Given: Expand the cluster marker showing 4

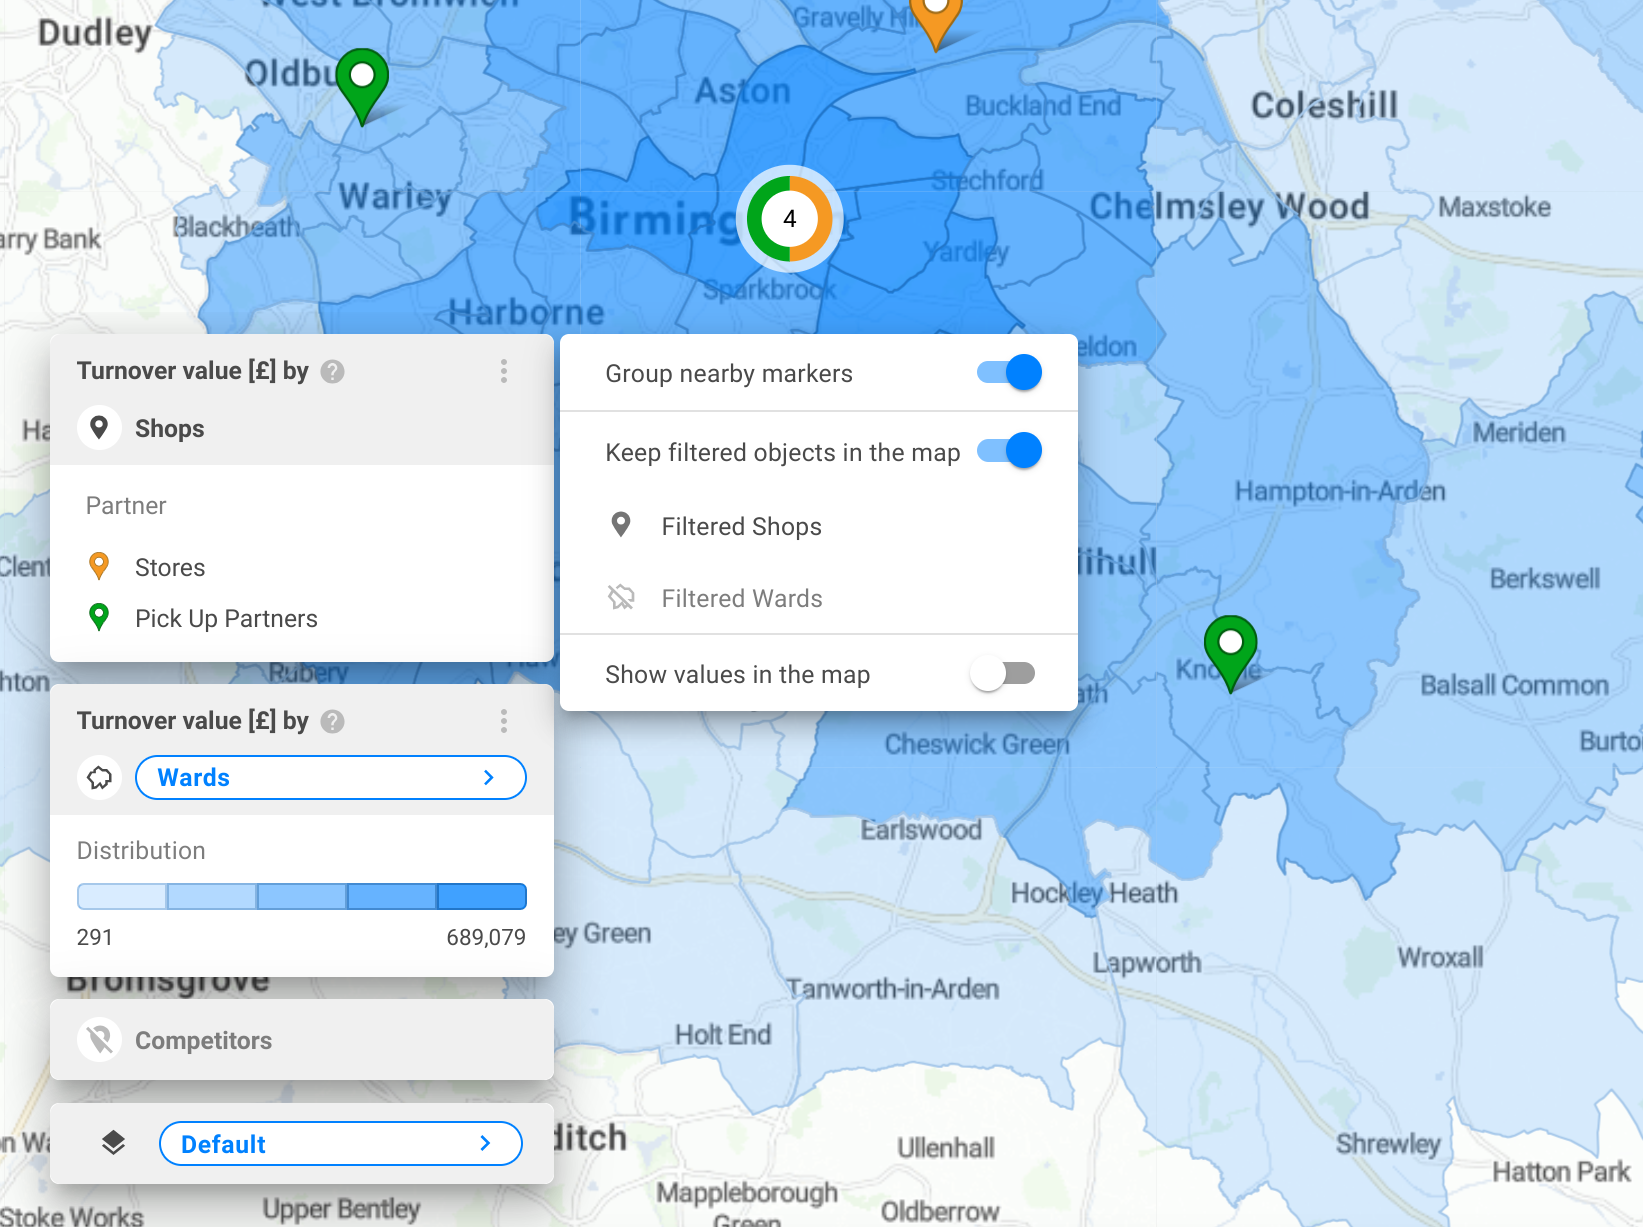Looking at the screenshot, I should (790, 219).
